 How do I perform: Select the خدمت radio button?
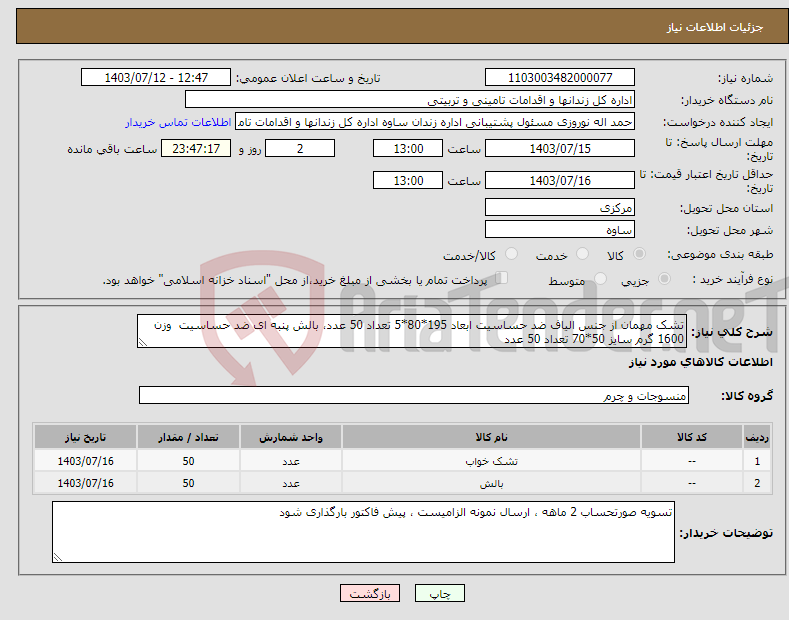point(582,254)
